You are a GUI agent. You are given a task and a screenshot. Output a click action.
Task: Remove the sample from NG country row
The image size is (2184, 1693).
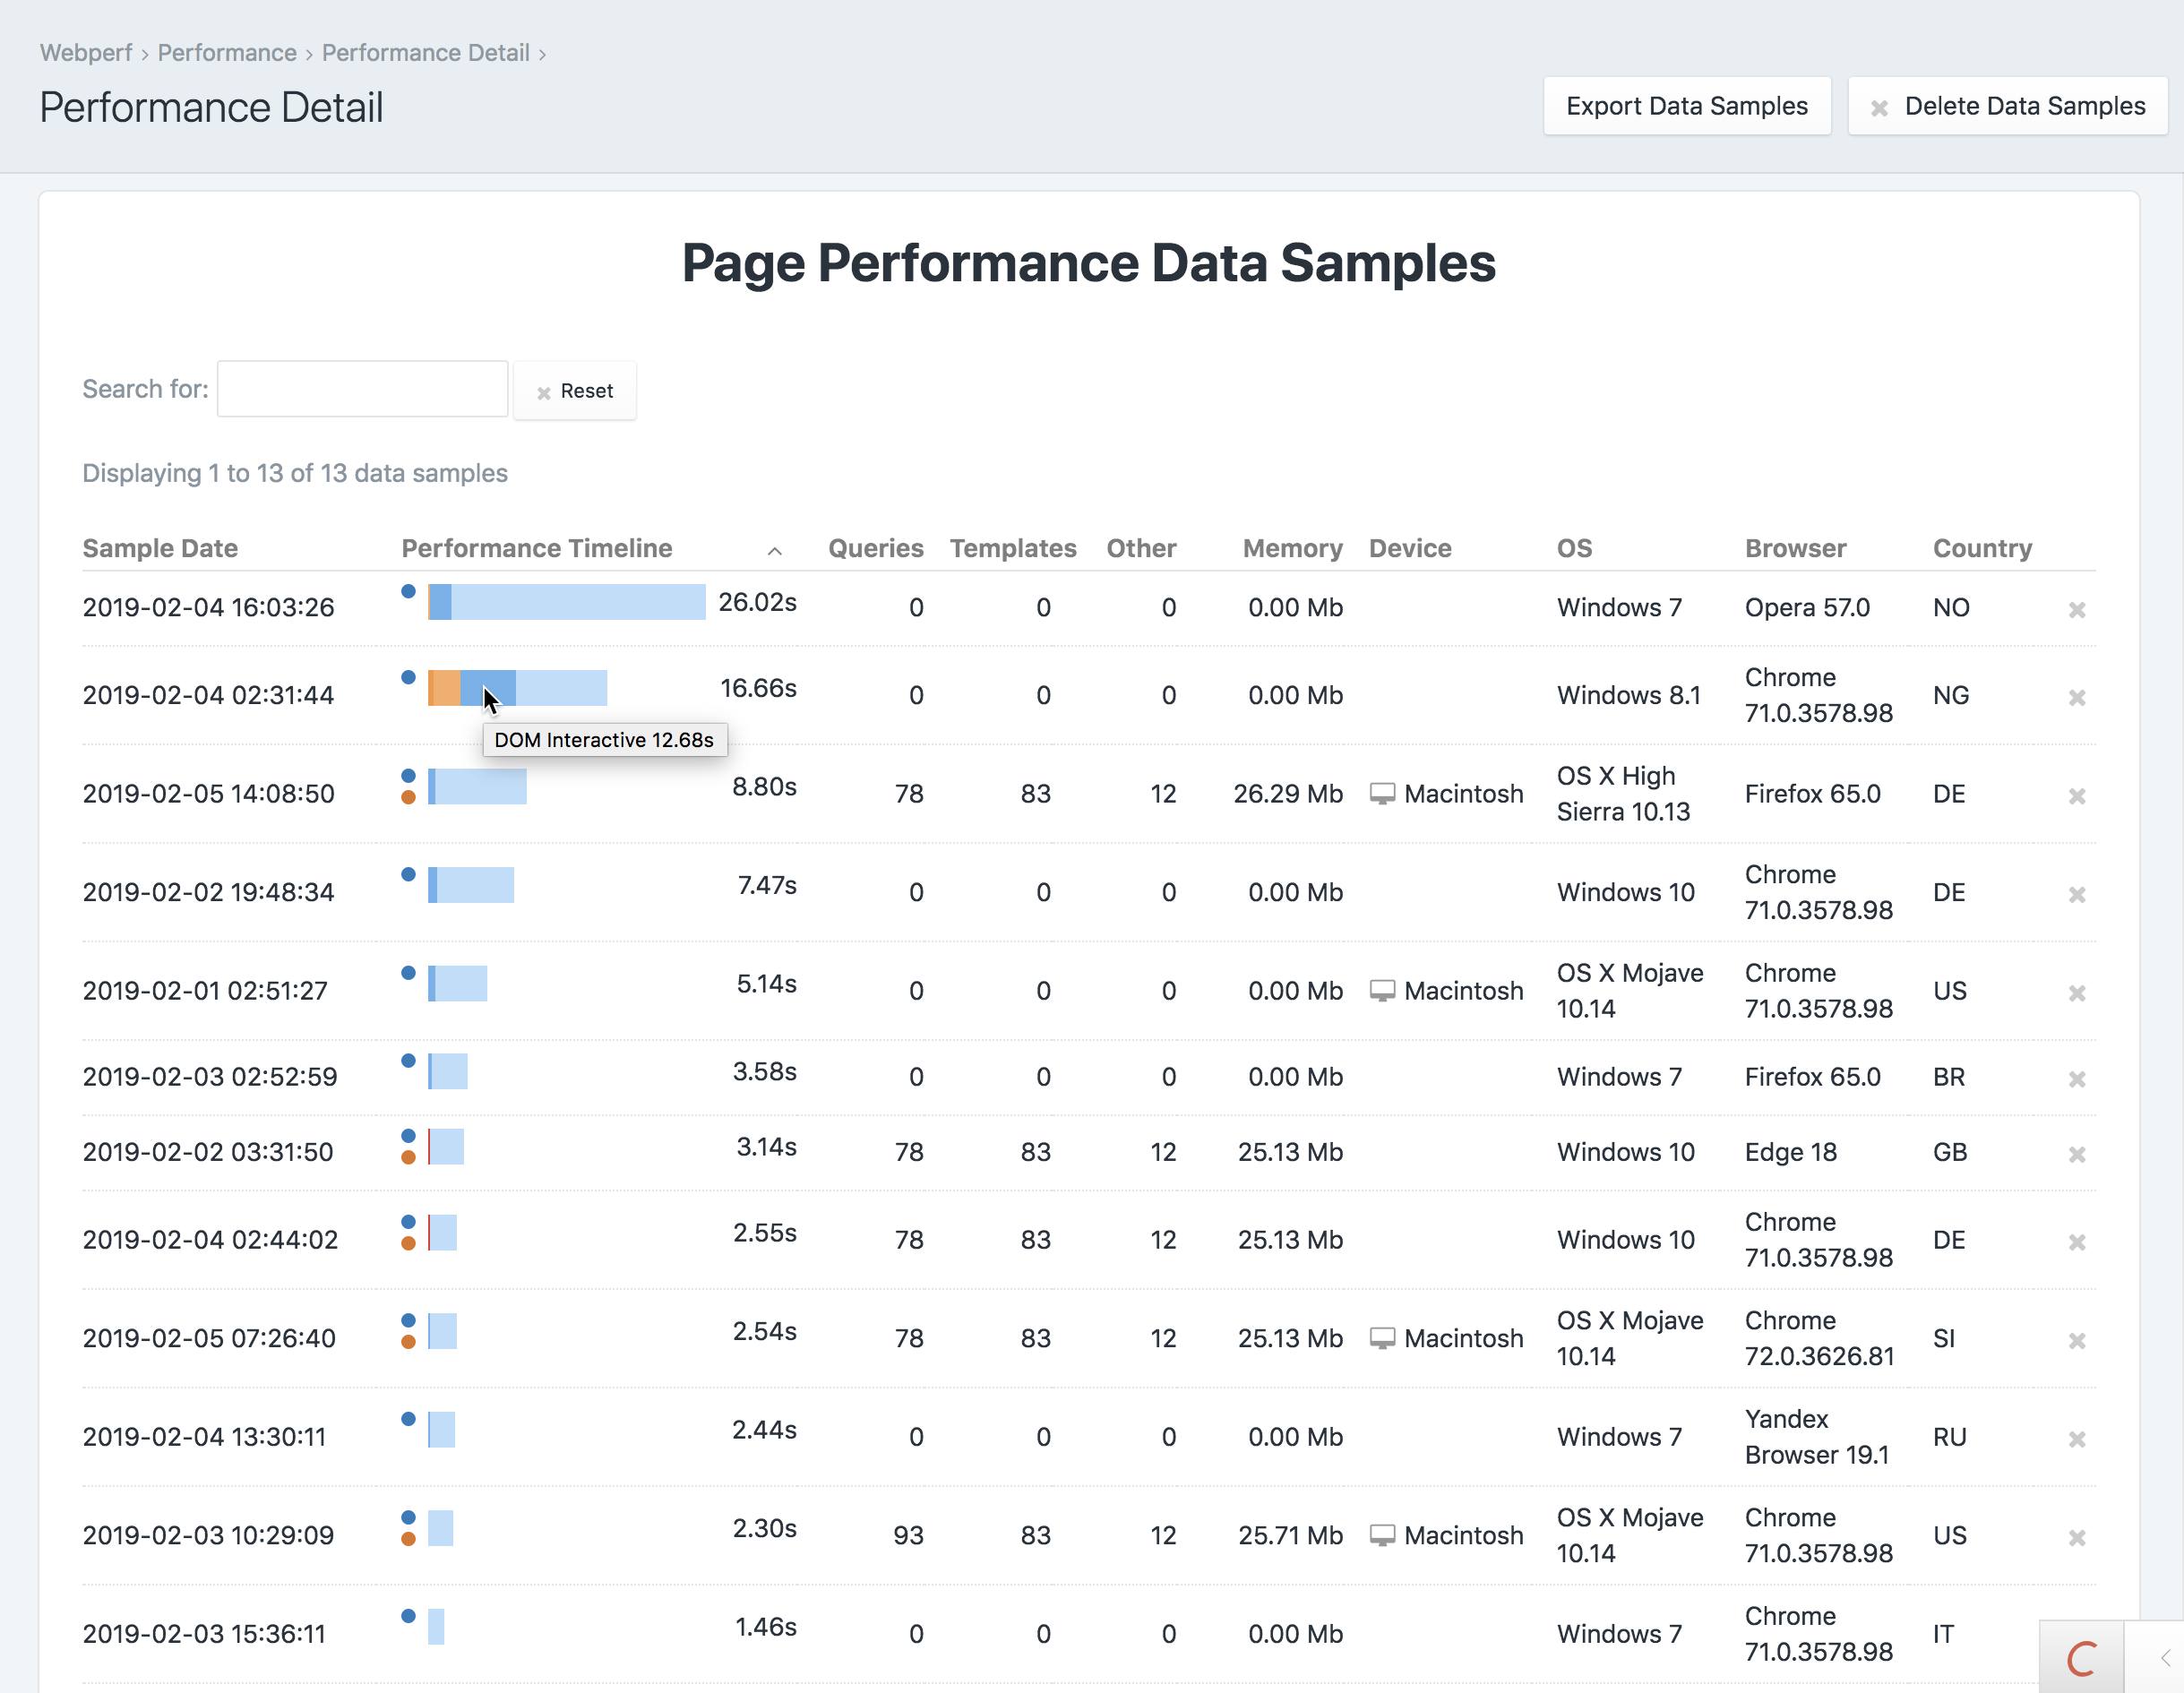(x=2077, y=697)
